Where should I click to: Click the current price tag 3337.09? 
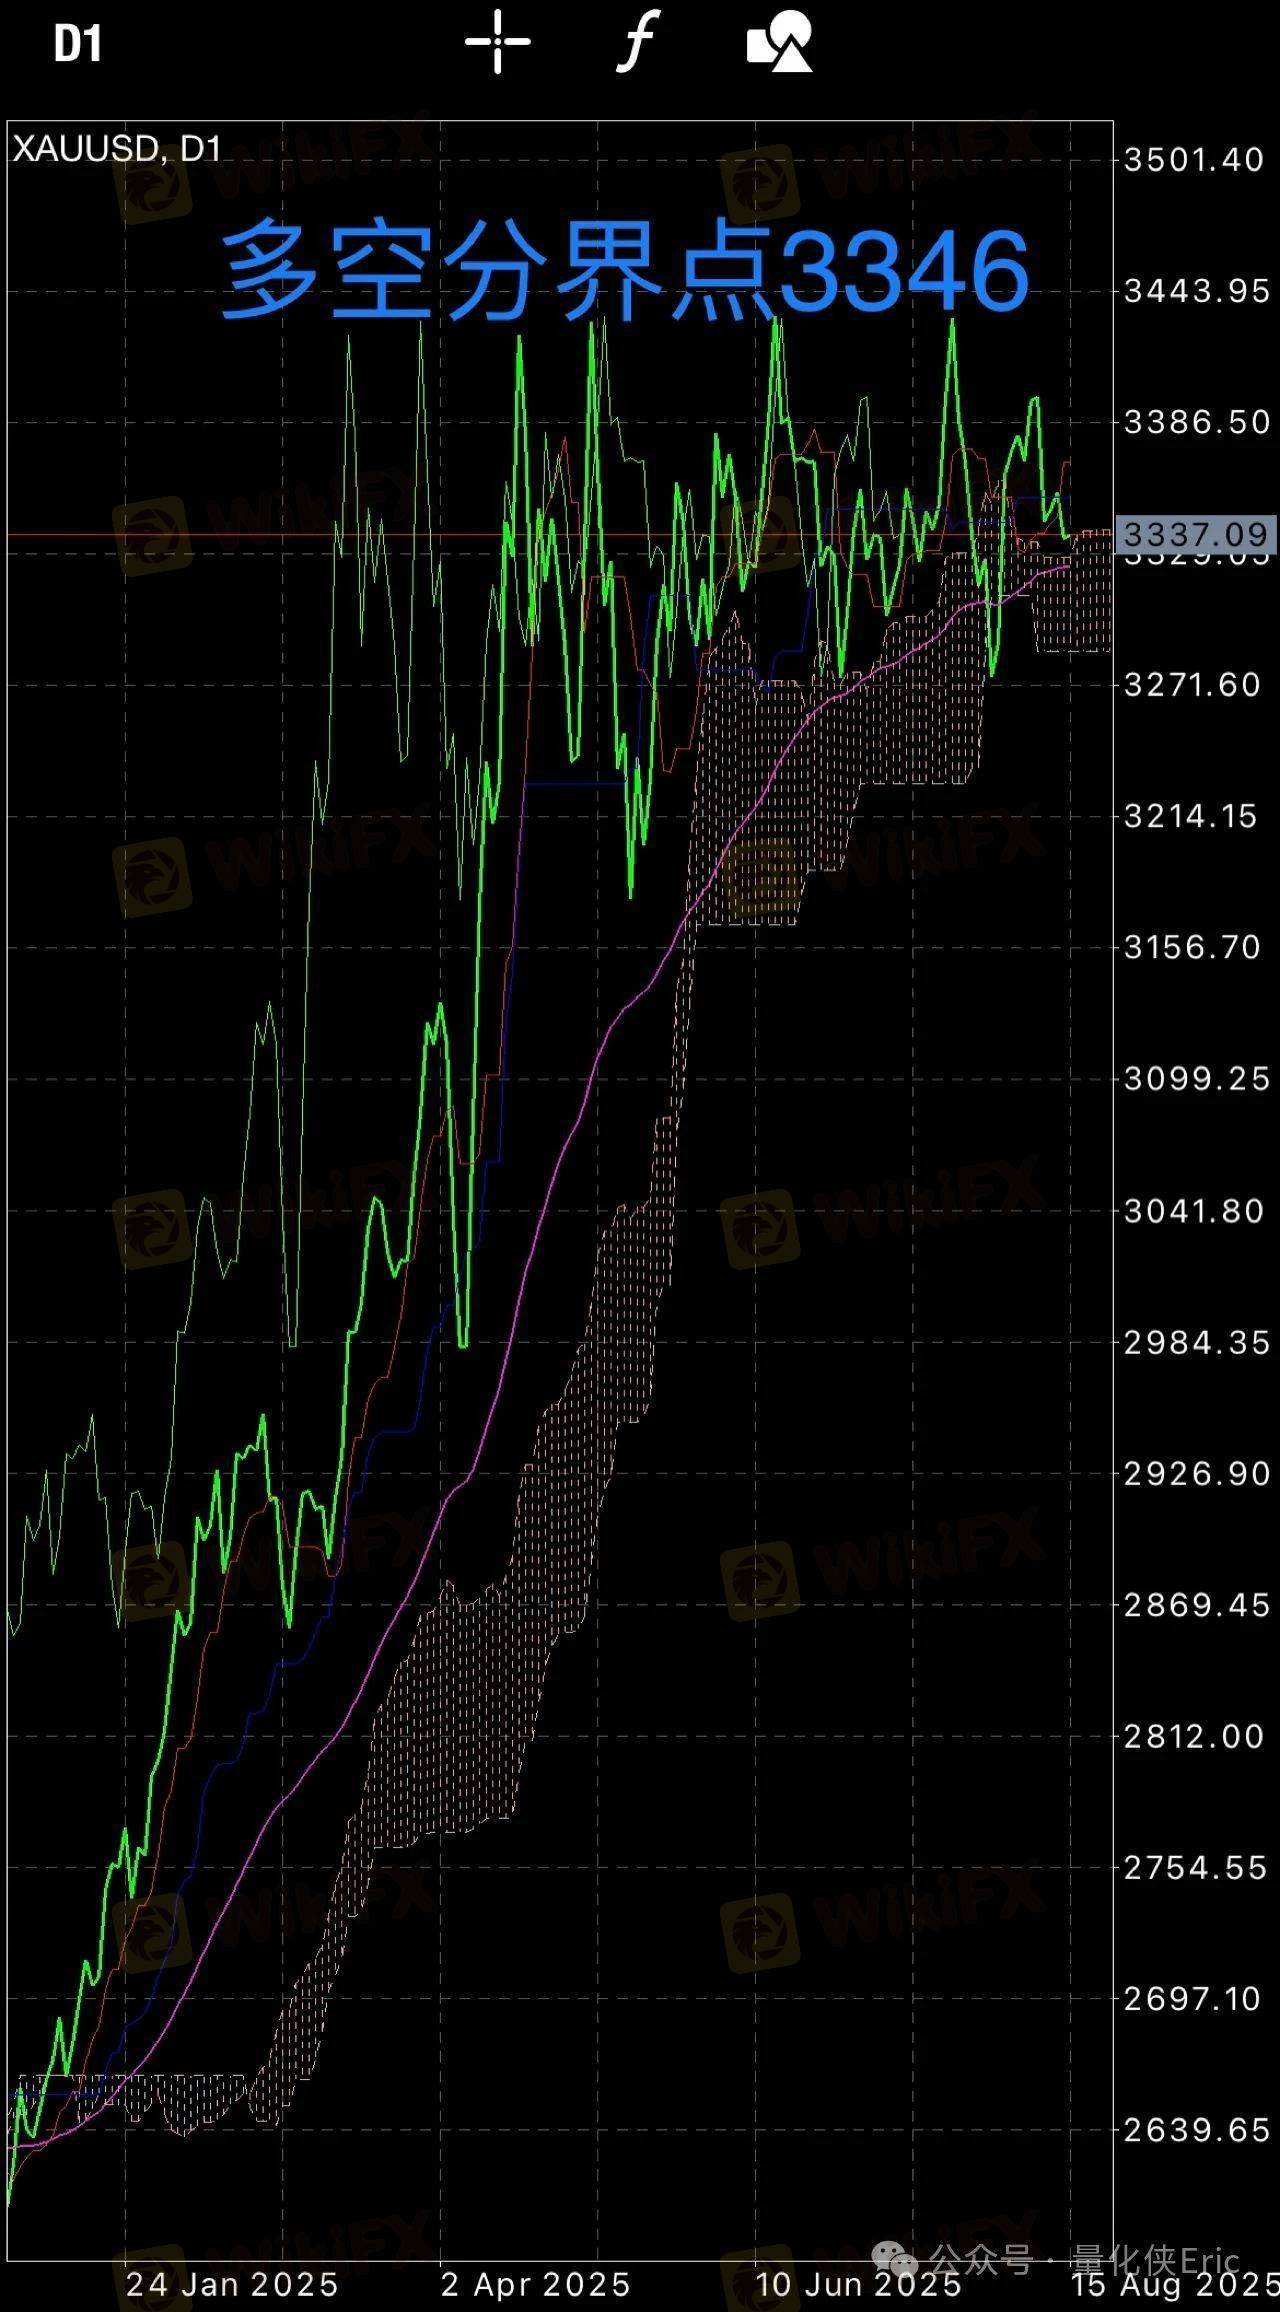1195,535
